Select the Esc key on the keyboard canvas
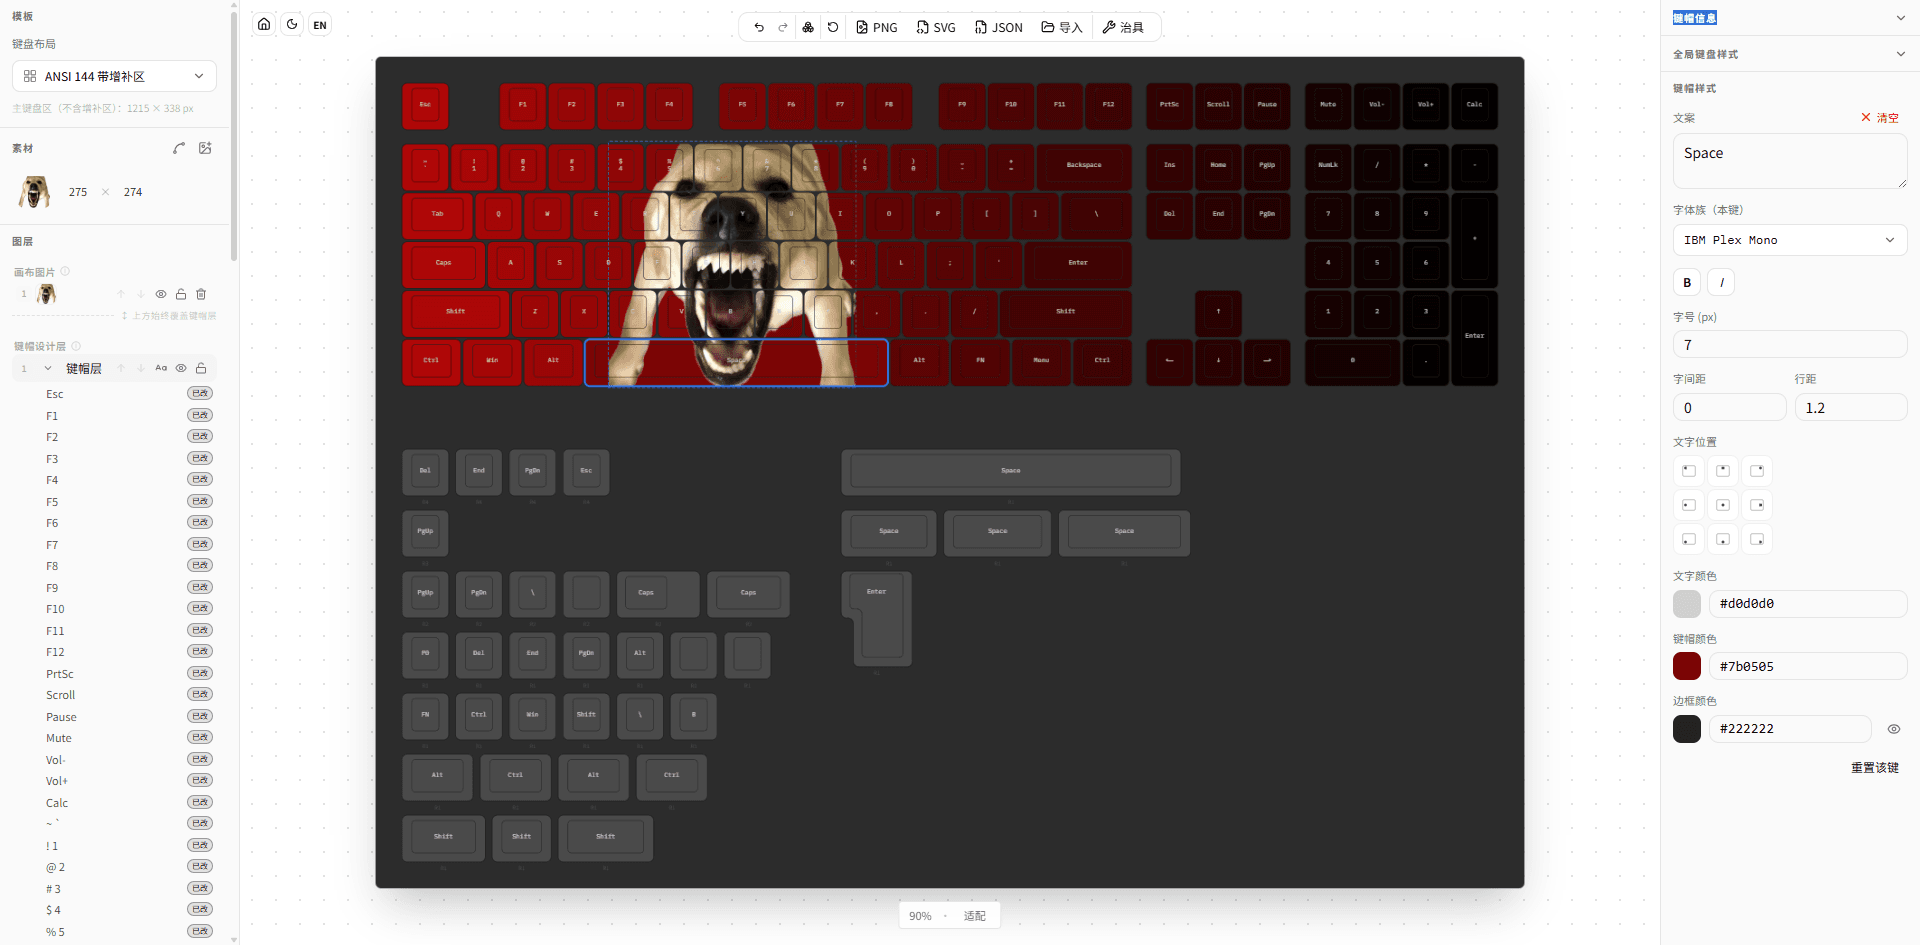This screenshot has height=945, width=1920. [x=425, y=105]
